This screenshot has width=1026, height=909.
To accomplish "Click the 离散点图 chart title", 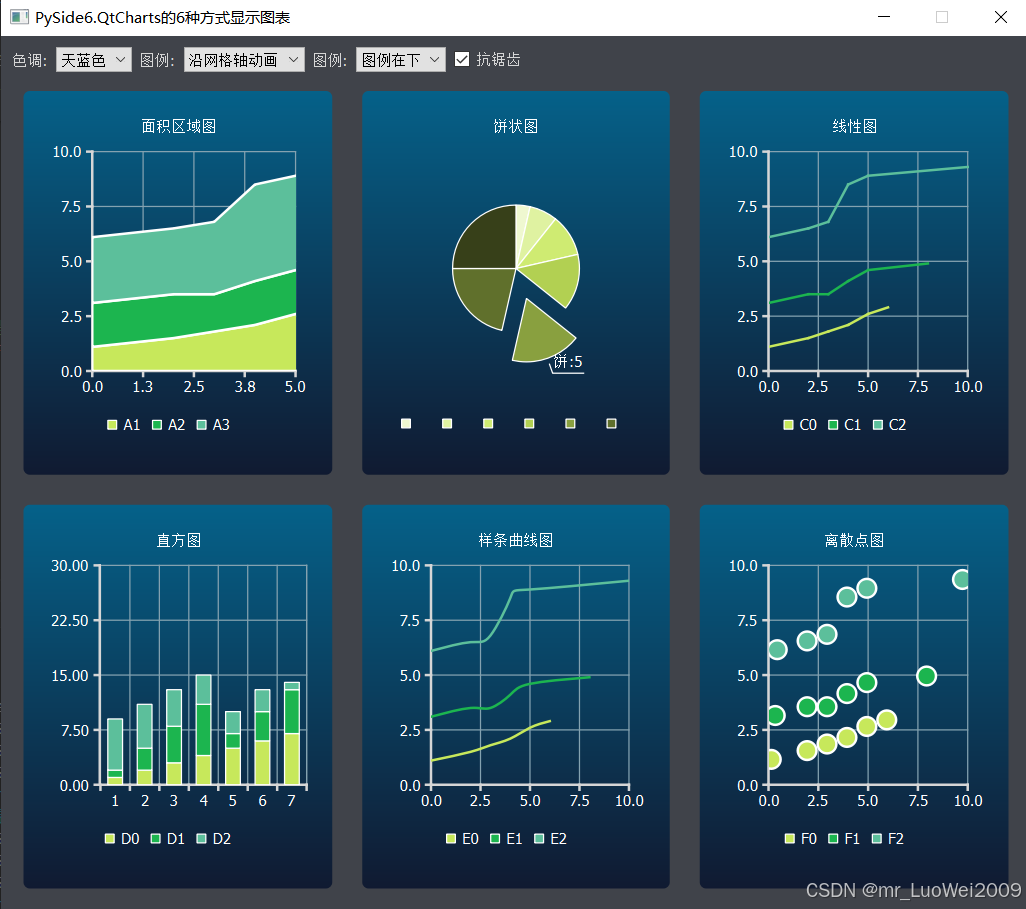I will coord(854,540).
